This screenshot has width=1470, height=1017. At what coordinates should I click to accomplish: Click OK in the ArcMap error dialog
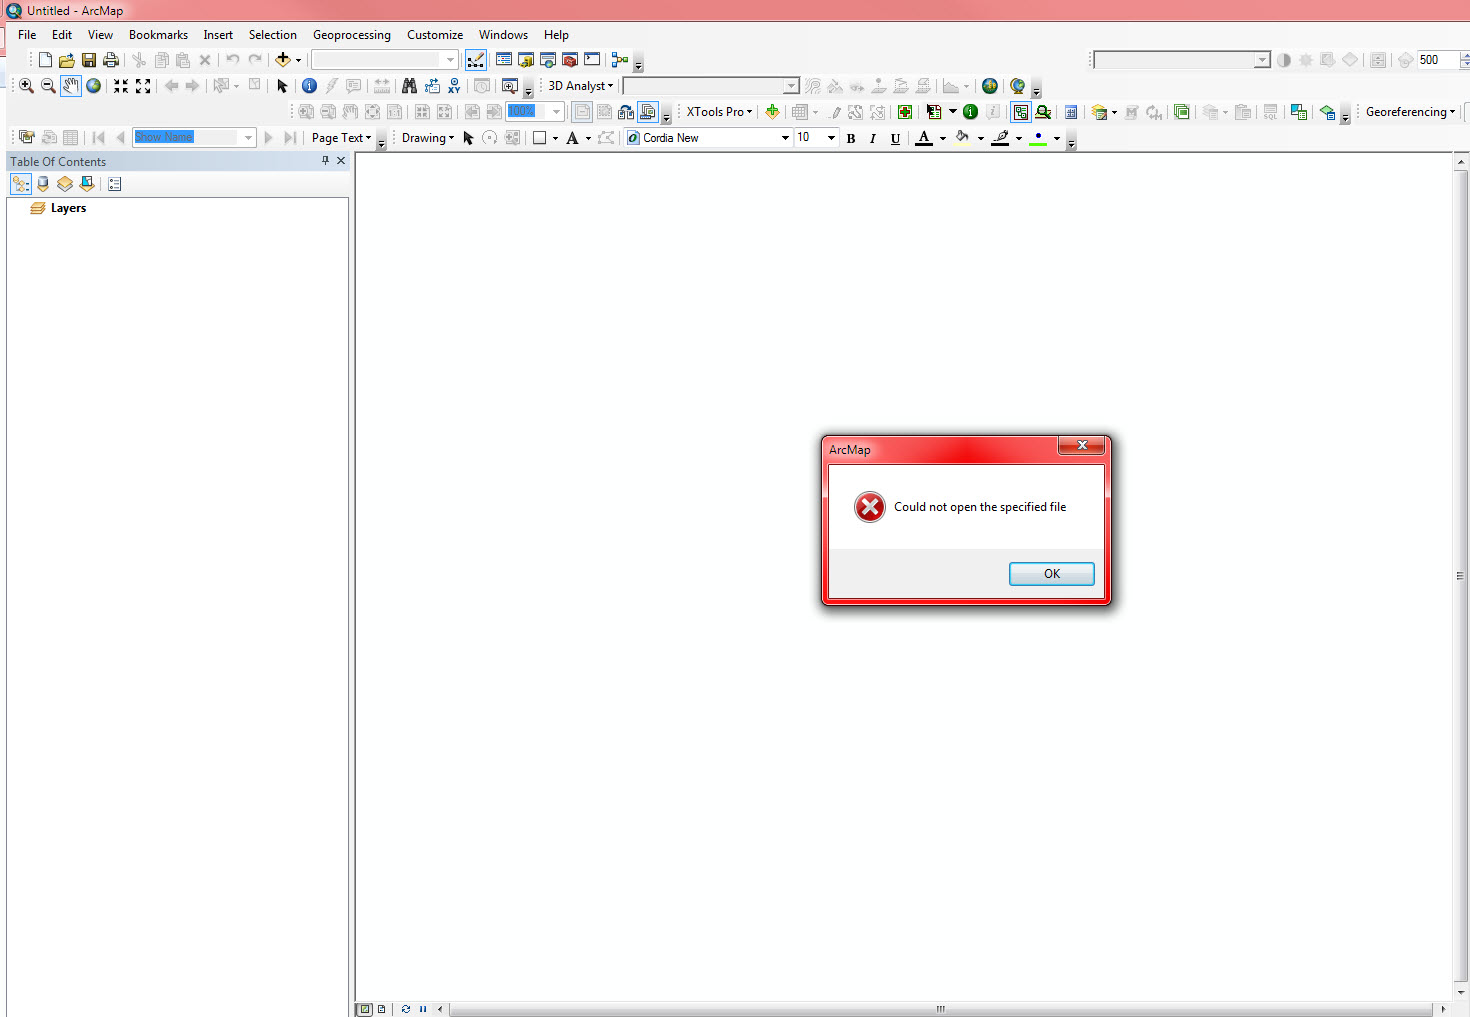point(1052,574)
